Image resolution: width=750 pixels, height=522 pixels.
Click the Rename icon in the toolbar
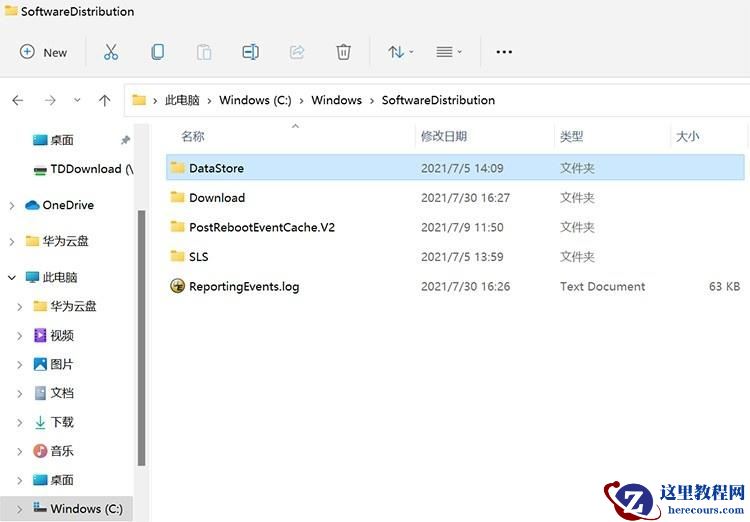tap(251, 52)
